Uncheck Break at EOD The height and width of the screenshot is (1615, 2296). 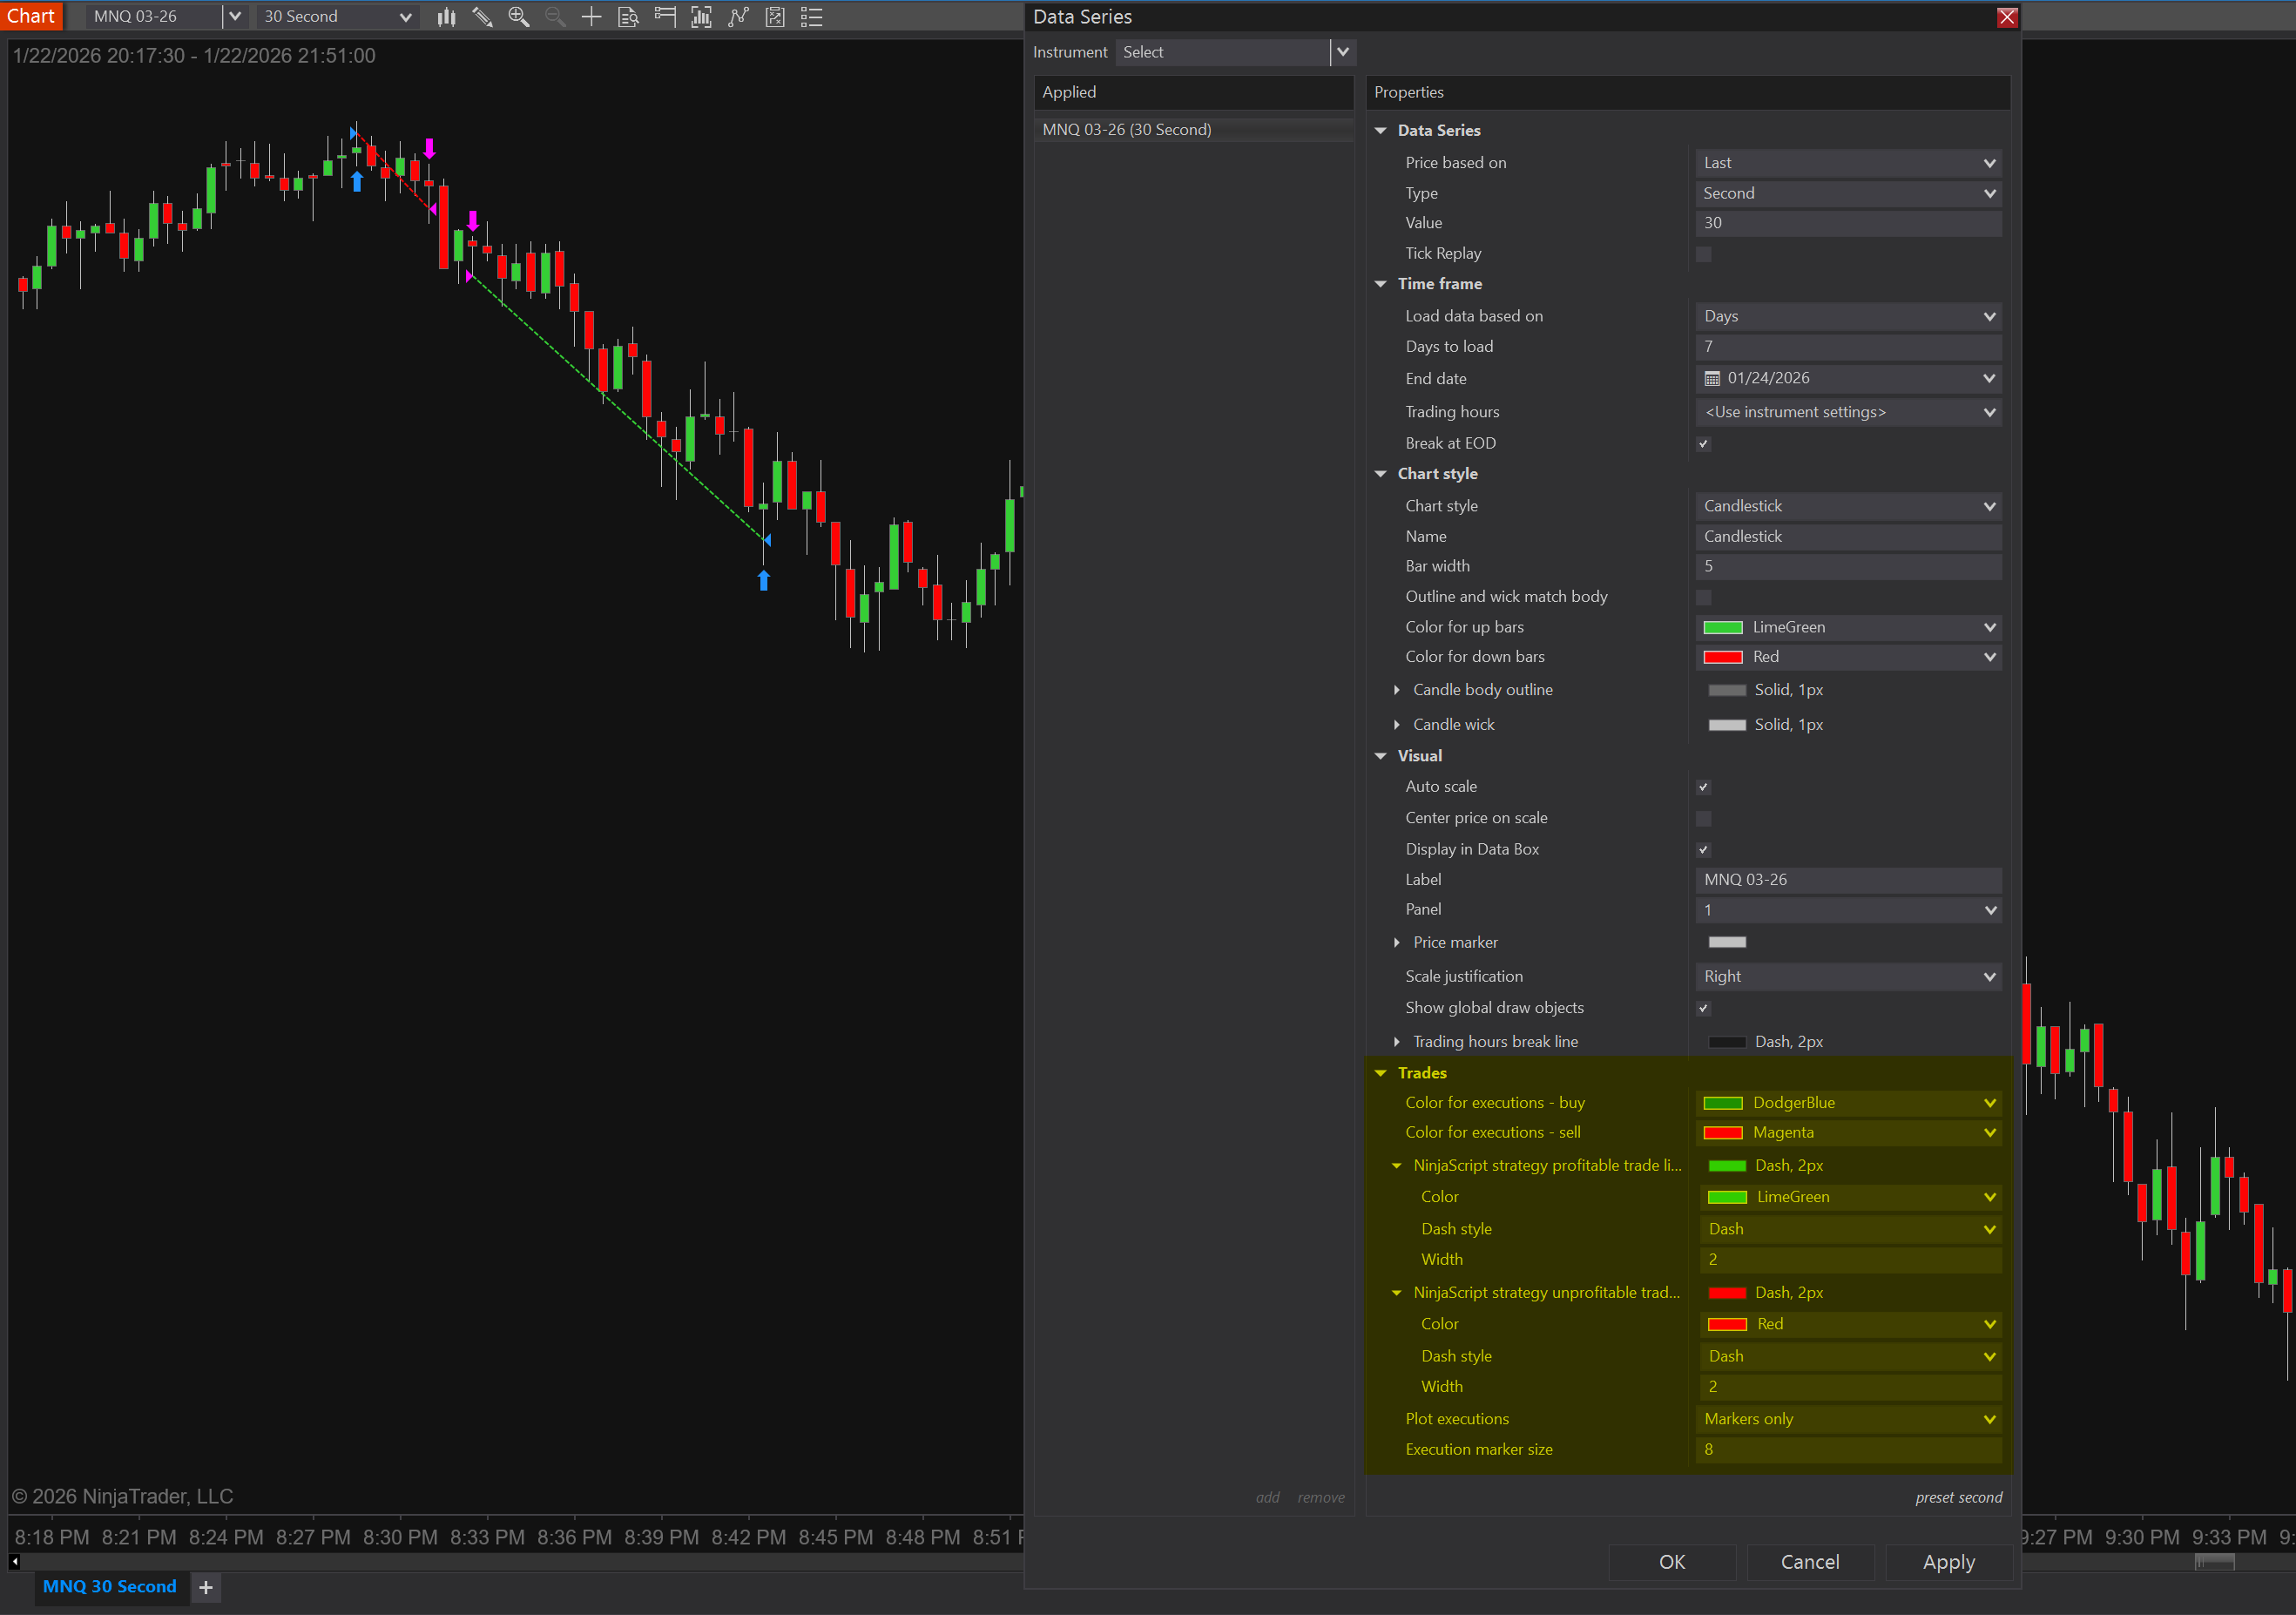click(1704, 444)
